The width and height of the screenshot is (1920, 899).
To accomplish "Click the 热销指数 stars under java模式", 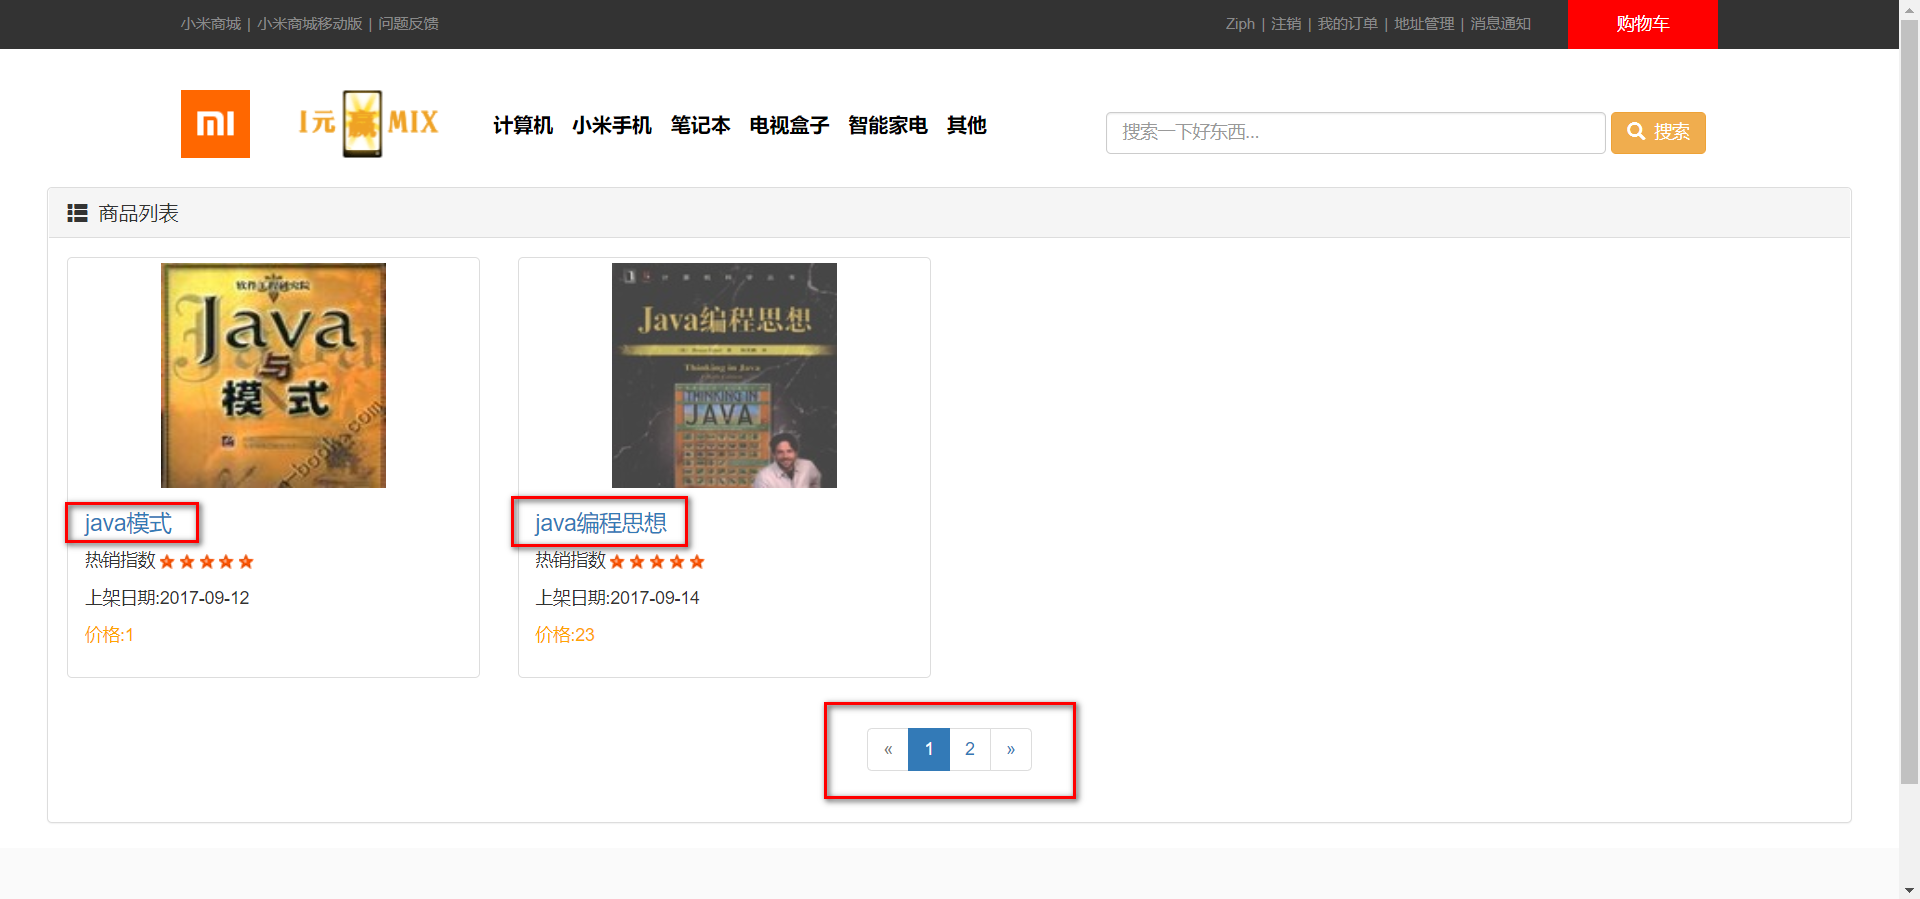I will pos(207,561).
